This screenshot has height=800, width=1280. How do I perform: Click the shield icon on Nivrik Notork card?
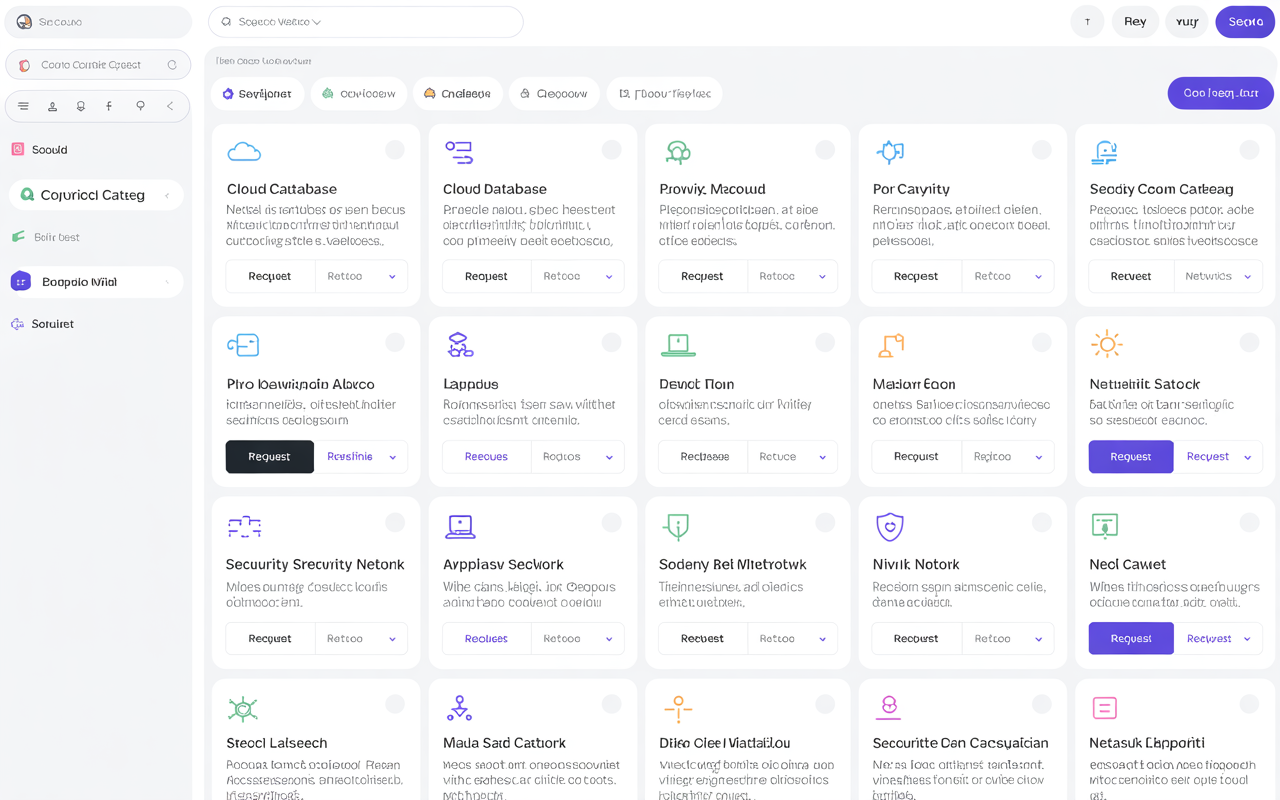pyautogui.click(x=891, y=525)
